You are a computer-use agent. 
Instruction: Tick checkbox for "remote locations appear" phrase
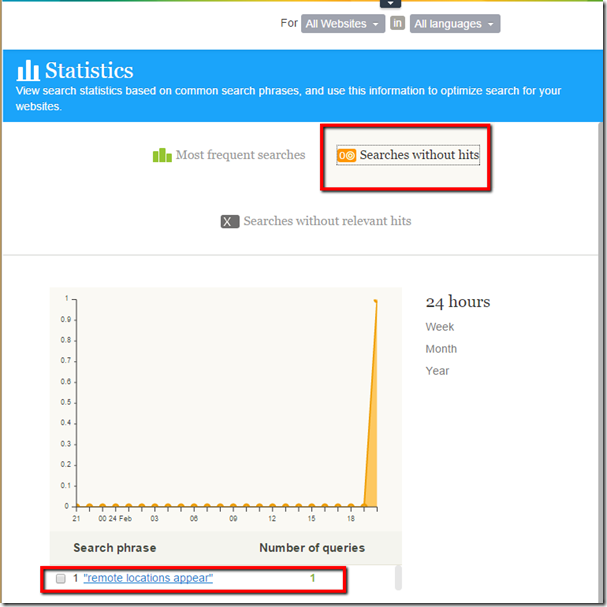[x=61, y=579]
